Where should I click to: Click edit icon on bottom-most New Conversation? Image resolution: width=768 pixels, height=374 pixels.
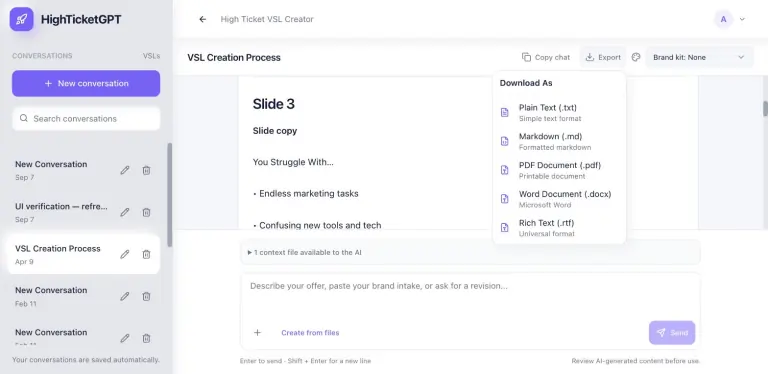point(125,338)
